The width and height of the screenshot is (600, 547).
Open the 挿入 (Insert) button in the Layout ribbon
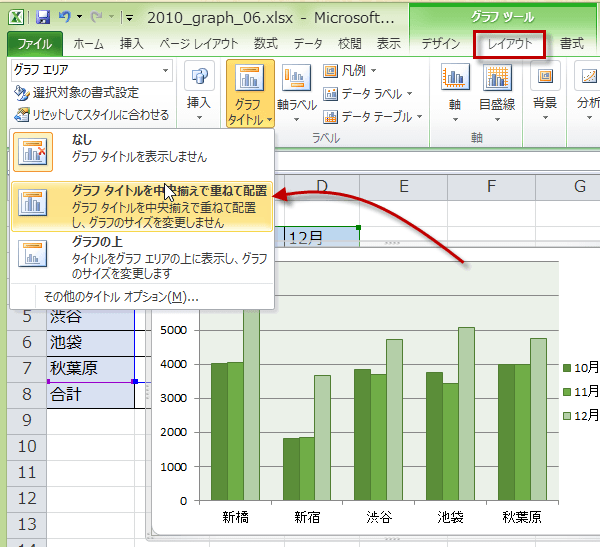[x=200, y=88]
